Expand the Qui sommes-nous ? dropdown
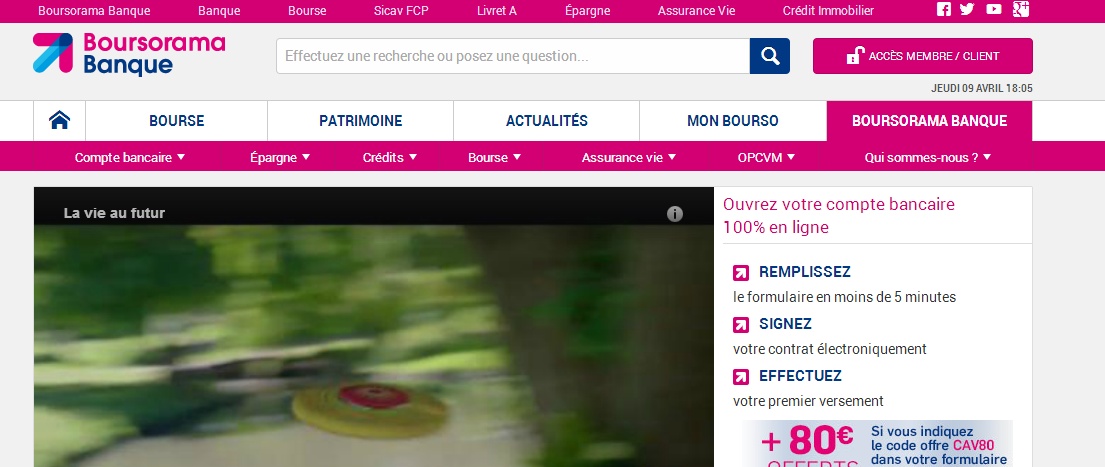 pyautogui.click(x=927, y=157)
